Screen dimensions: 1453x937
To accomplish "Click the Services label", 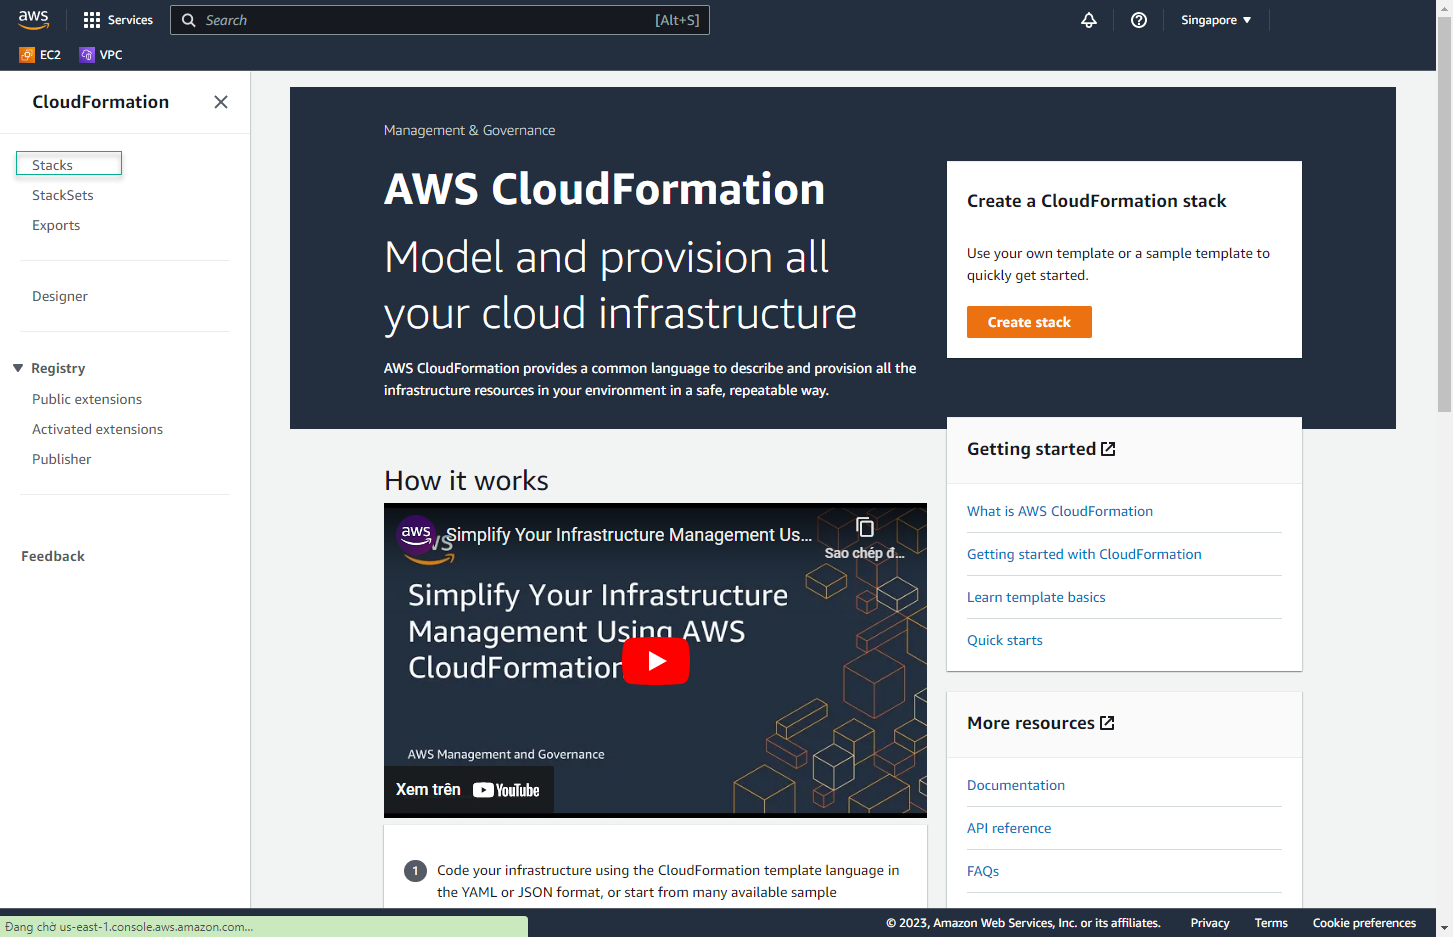I will point(130,20).
